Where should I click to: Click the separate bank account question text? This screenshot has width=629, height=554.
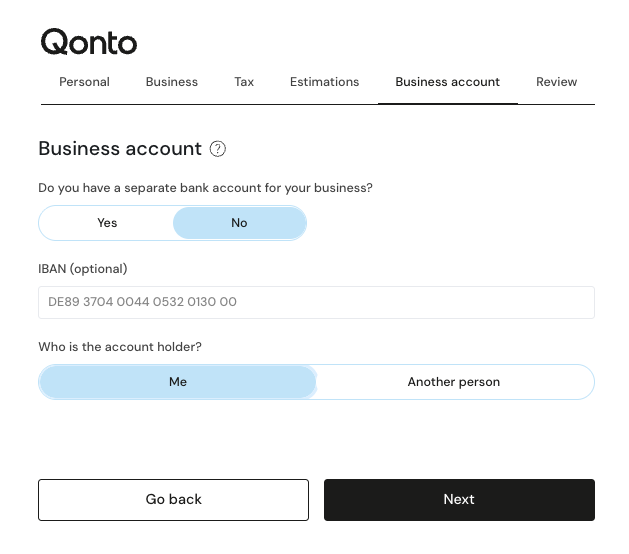pos(205,188)
